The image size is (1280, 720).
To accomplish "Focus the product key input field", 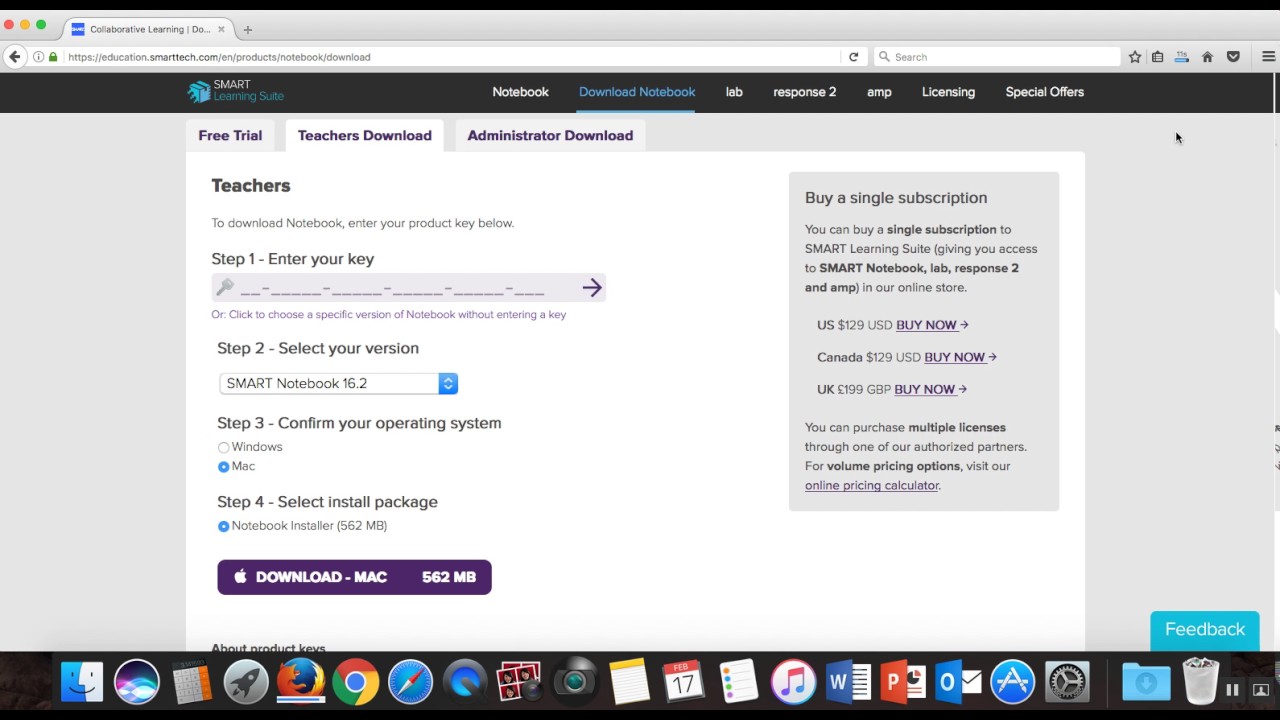I will [x=408, y=288].
